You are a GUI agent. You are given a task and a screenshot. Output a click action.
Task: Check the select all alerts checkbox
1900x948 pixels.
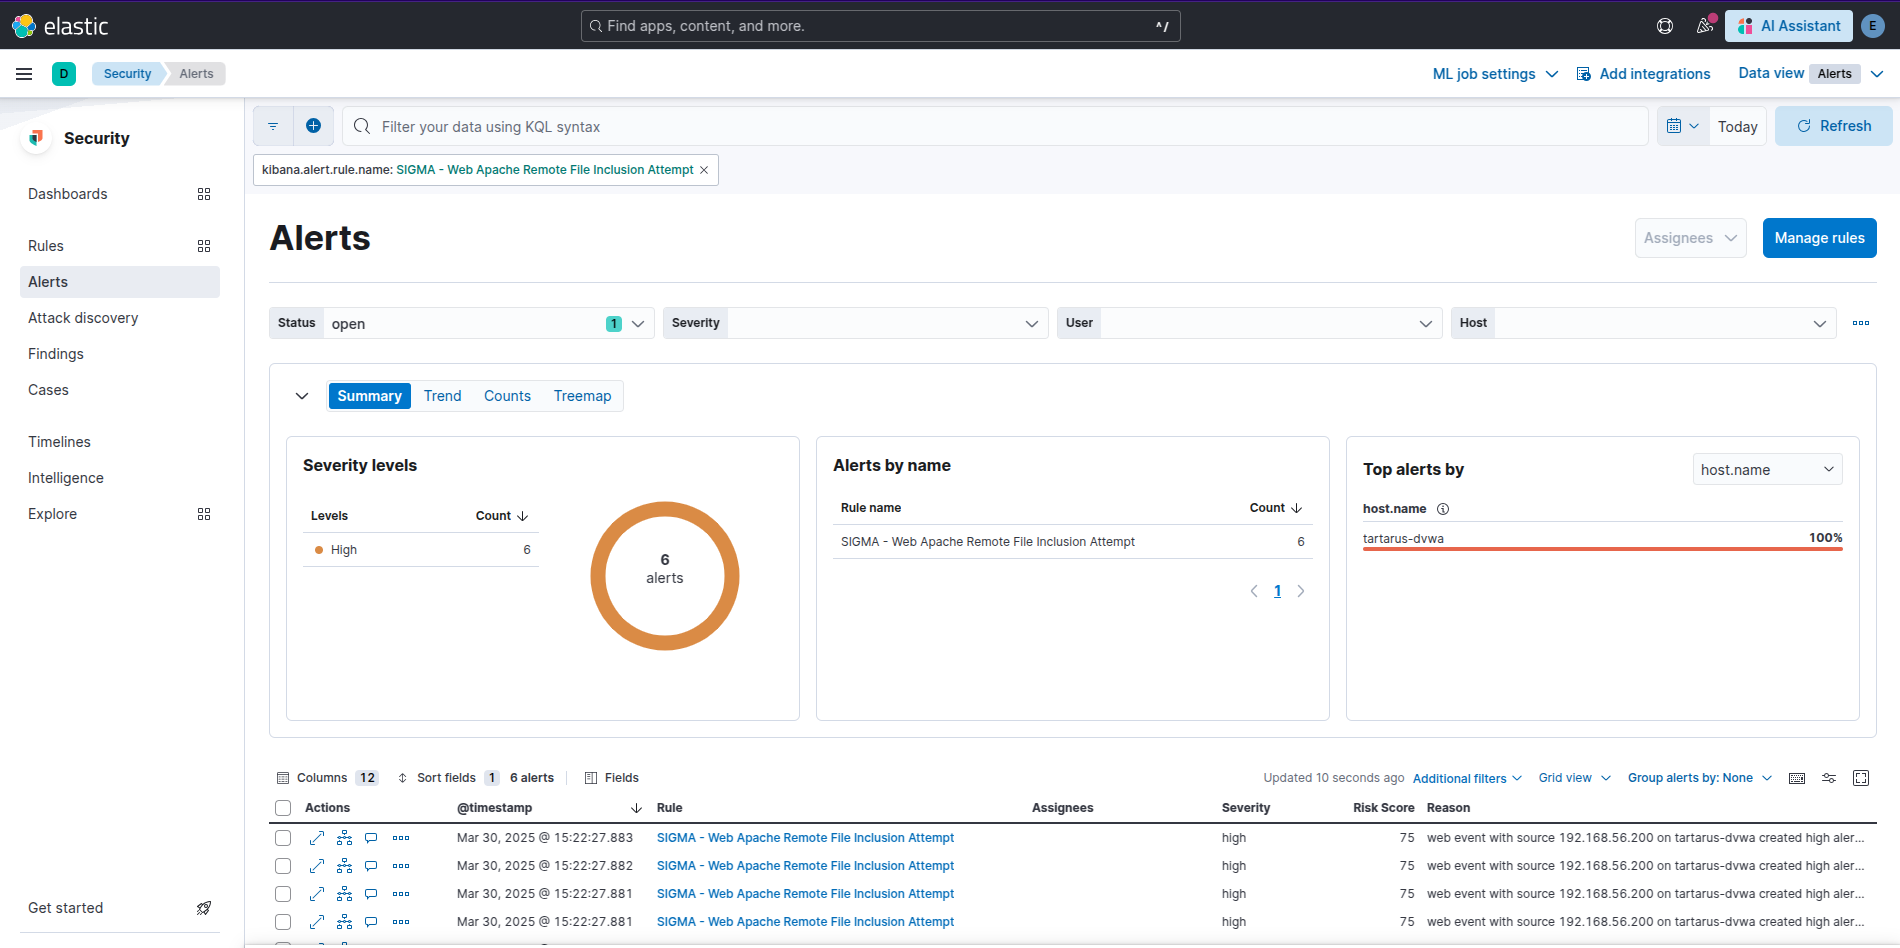coord(283,808)
